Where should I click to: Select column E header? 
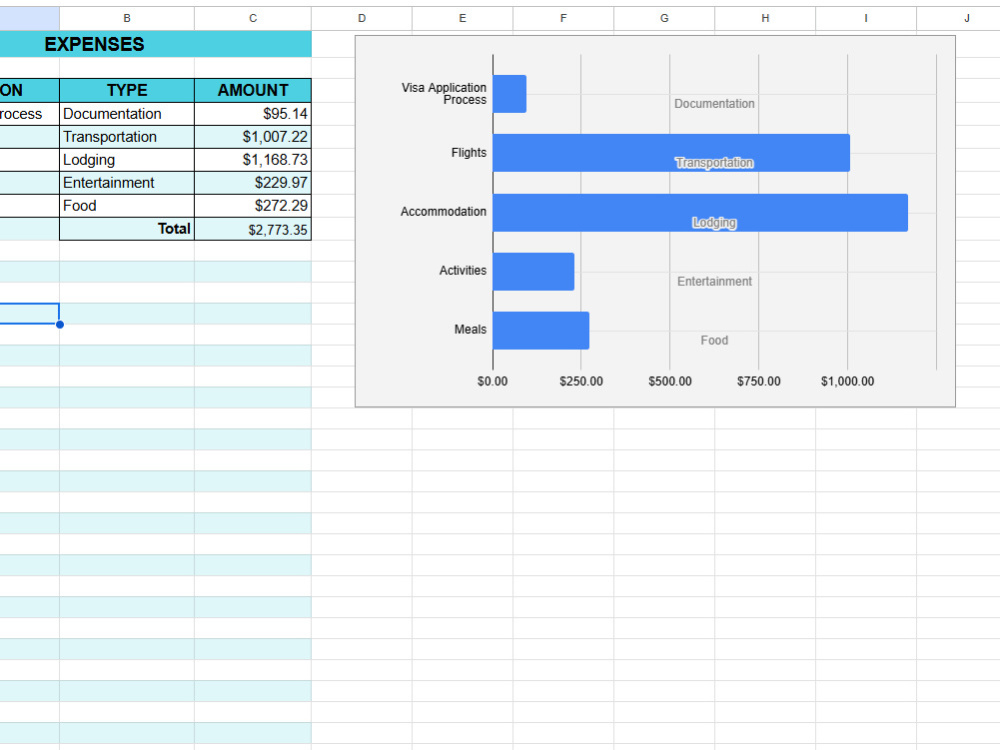tap(462, 18)
